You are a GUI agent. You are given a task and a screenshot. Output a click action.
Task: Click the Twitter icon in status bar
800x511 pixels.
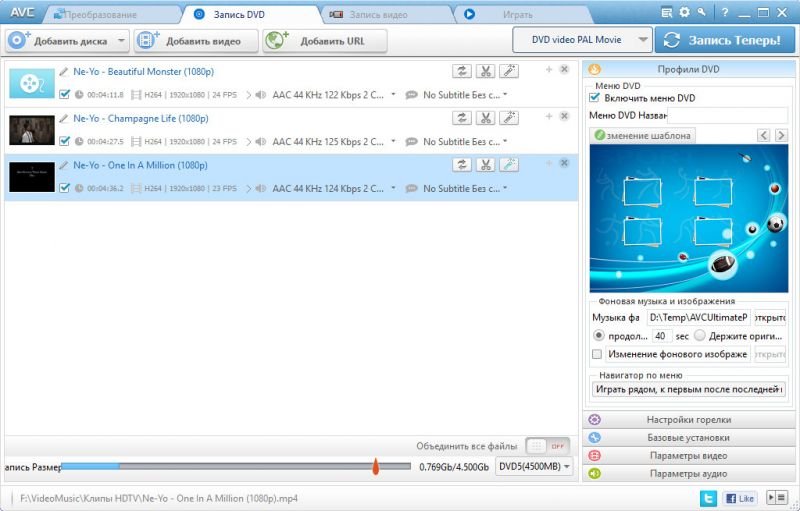click(708, 497)
